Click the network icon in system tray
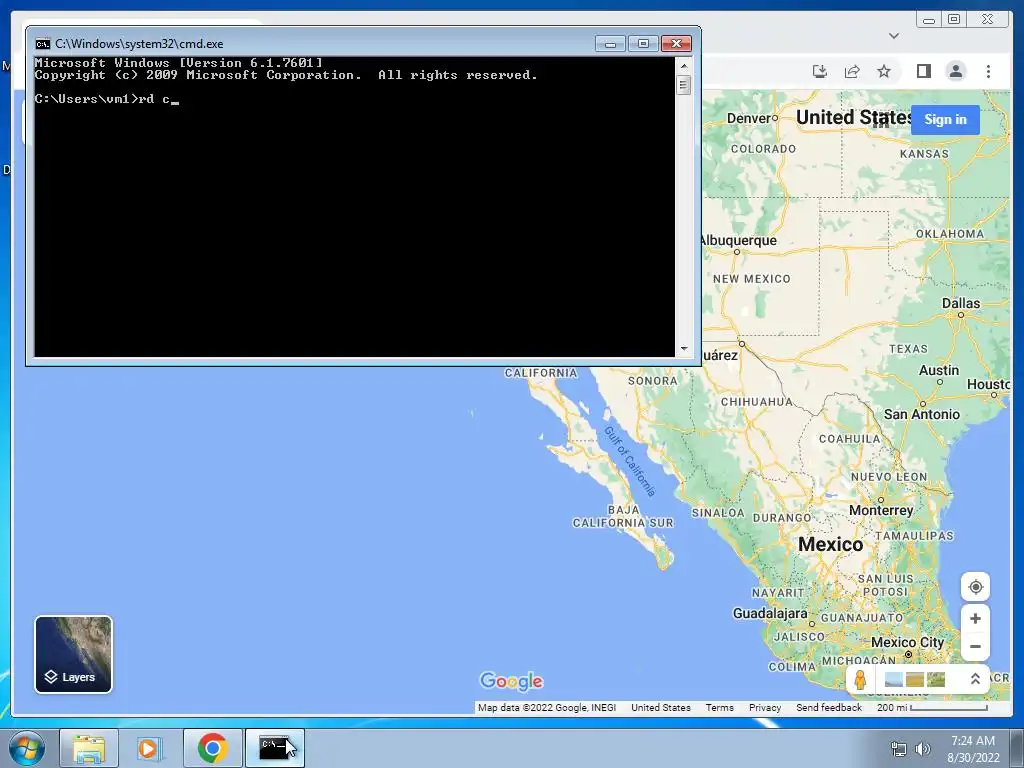The width and height of the screenshot is (1024, 768). tap(899, 749)
